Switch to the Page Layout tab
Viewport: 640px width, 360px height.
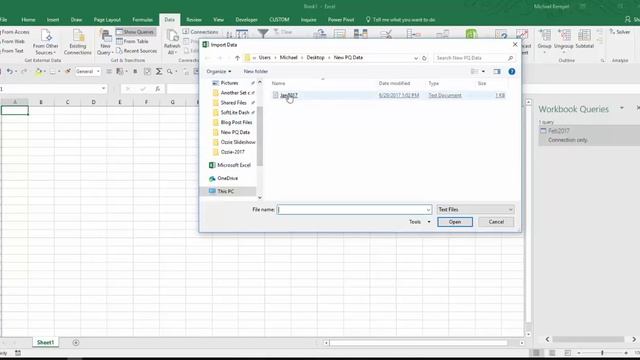click(107, 20)
